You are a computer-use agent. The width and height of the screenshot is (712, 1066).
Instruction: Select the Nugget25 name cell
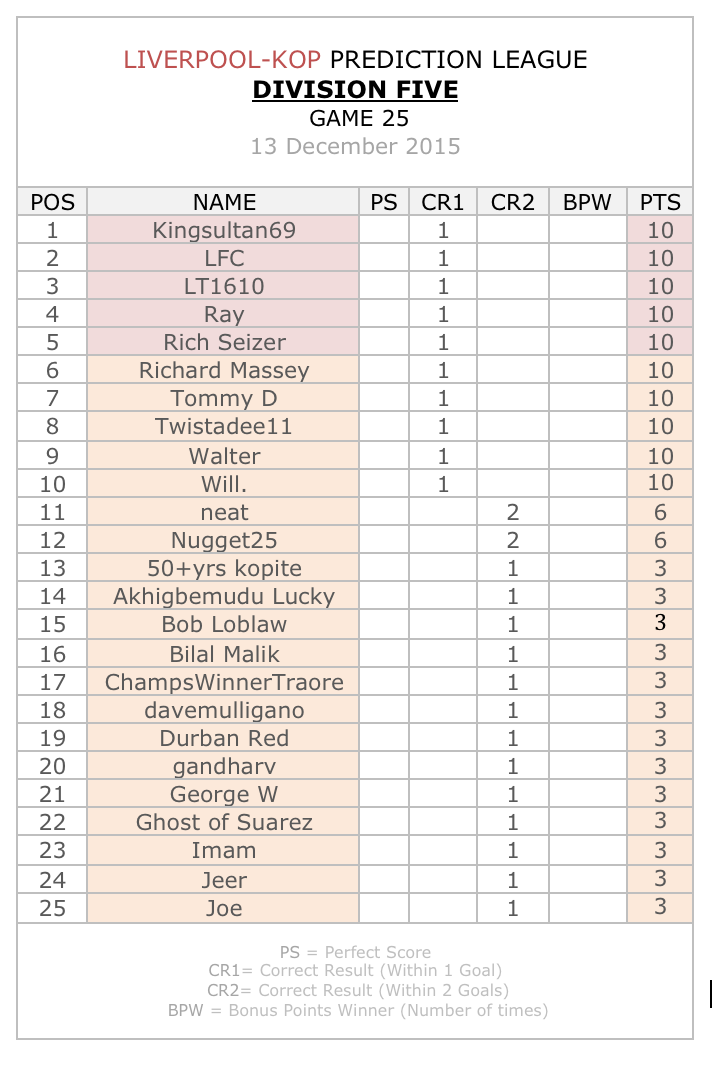coord(224,540)
